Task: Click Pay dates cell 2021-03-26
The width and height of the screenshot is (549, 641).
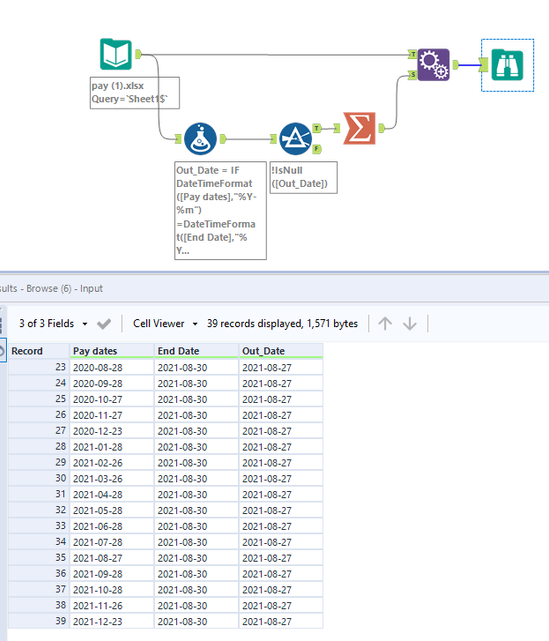Action: coord(112,479)
